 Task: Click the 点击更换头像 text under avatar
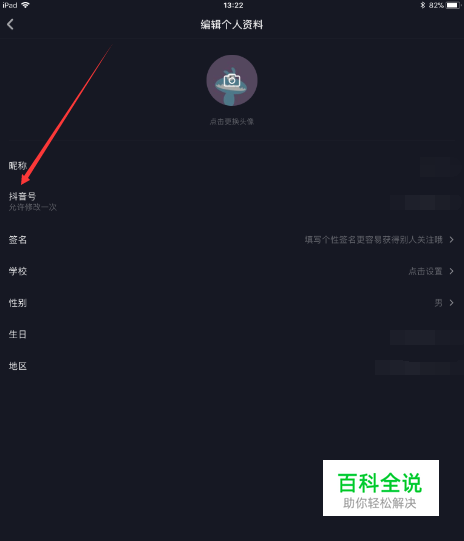[x=232, y=121]
